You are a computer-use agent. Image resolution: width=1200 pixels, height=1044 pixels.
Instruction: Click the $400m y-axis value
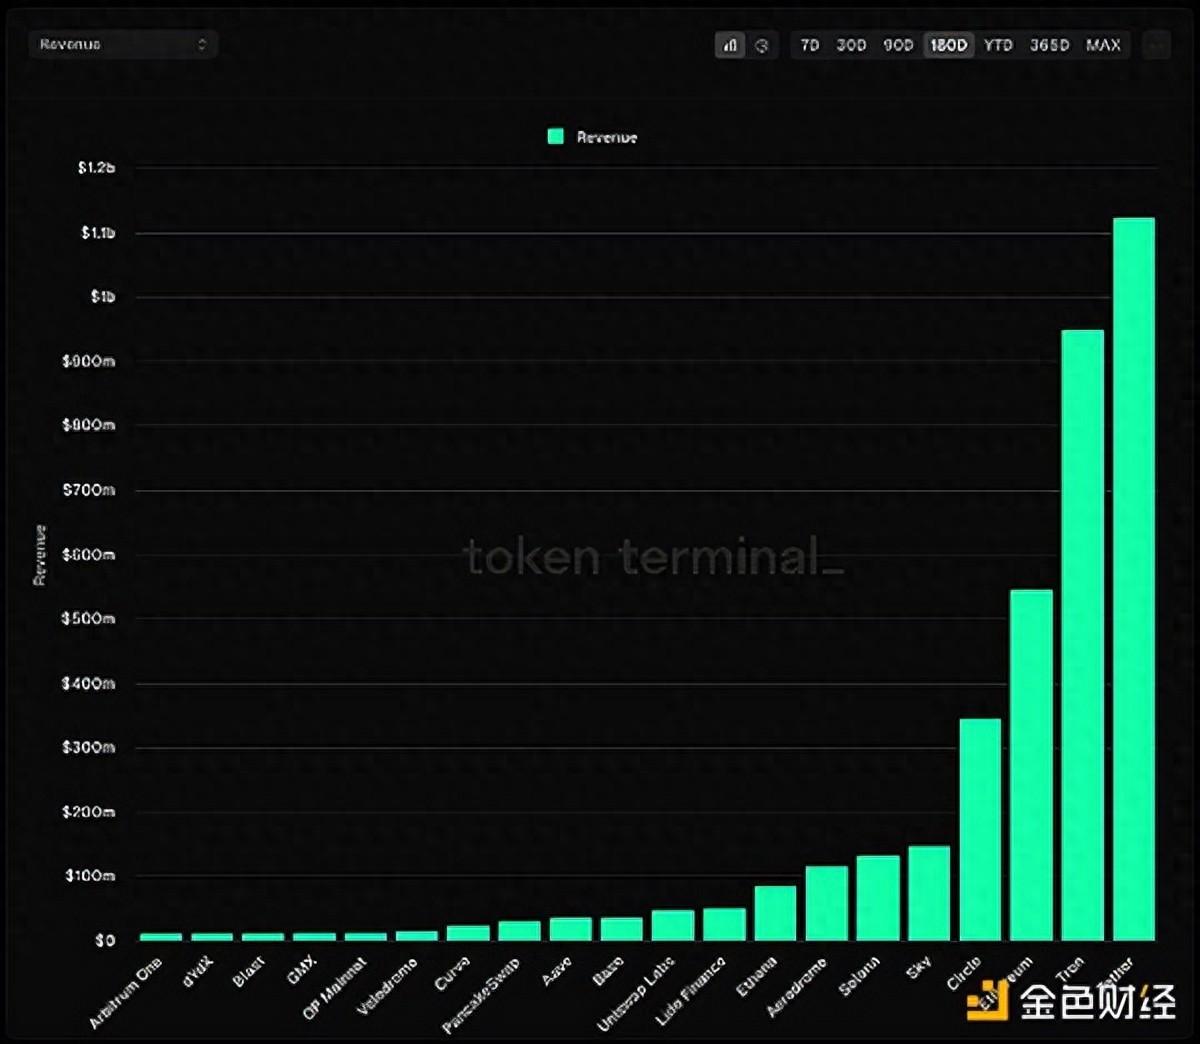tap(89, 683)
